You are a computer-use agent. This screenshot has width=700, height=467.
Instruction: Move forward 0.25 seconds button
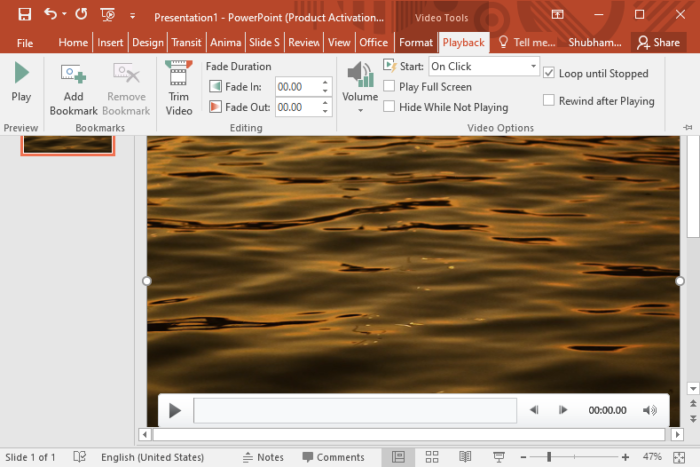point(563,410)
